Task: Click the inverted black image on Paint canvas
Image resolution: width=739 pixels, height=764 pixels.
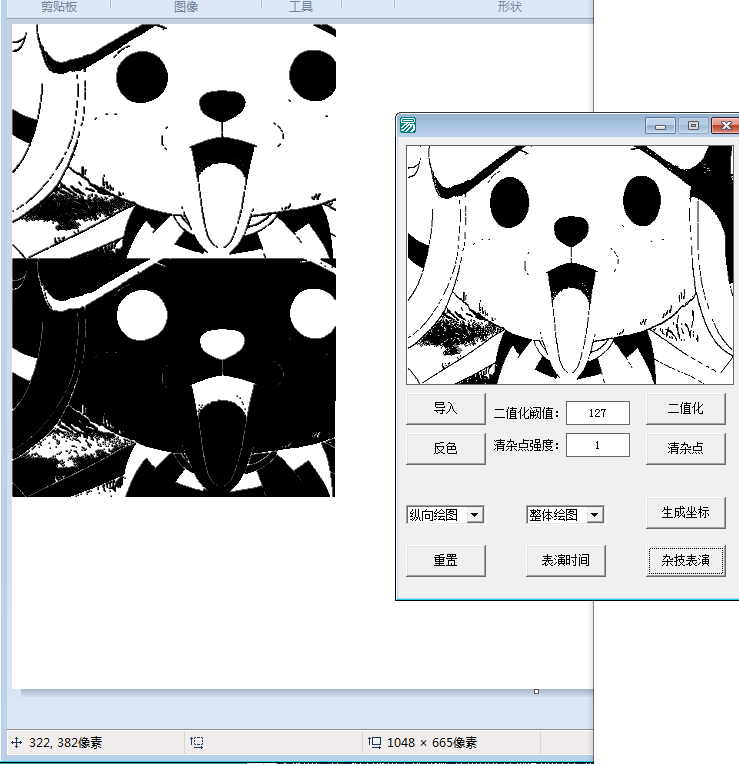Action: (174, 378)
